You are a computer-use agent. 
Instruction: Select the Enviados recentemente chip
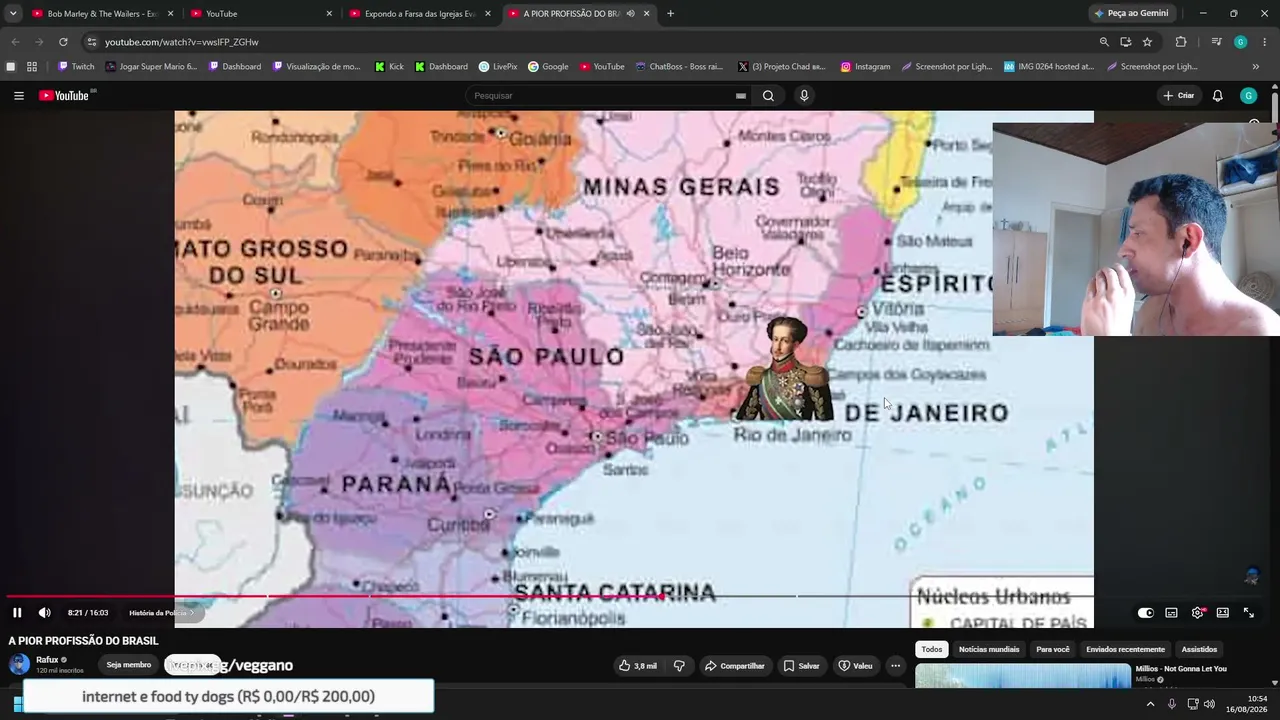1126,650
